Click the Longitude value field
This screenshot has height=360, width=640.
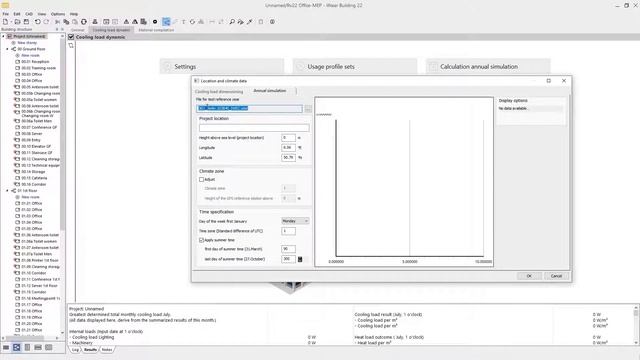(x=288, y=147)
